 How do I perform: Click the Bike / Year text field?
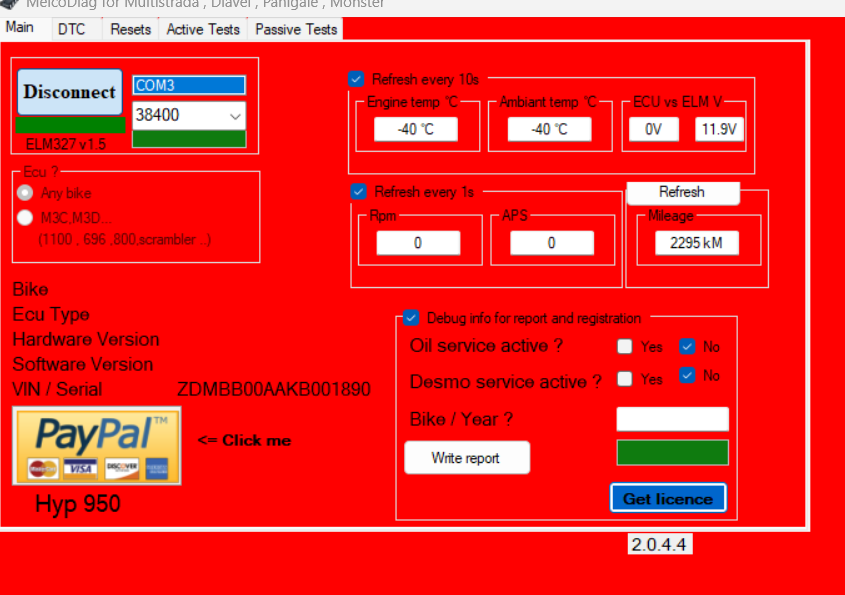(x=672, y=419)
